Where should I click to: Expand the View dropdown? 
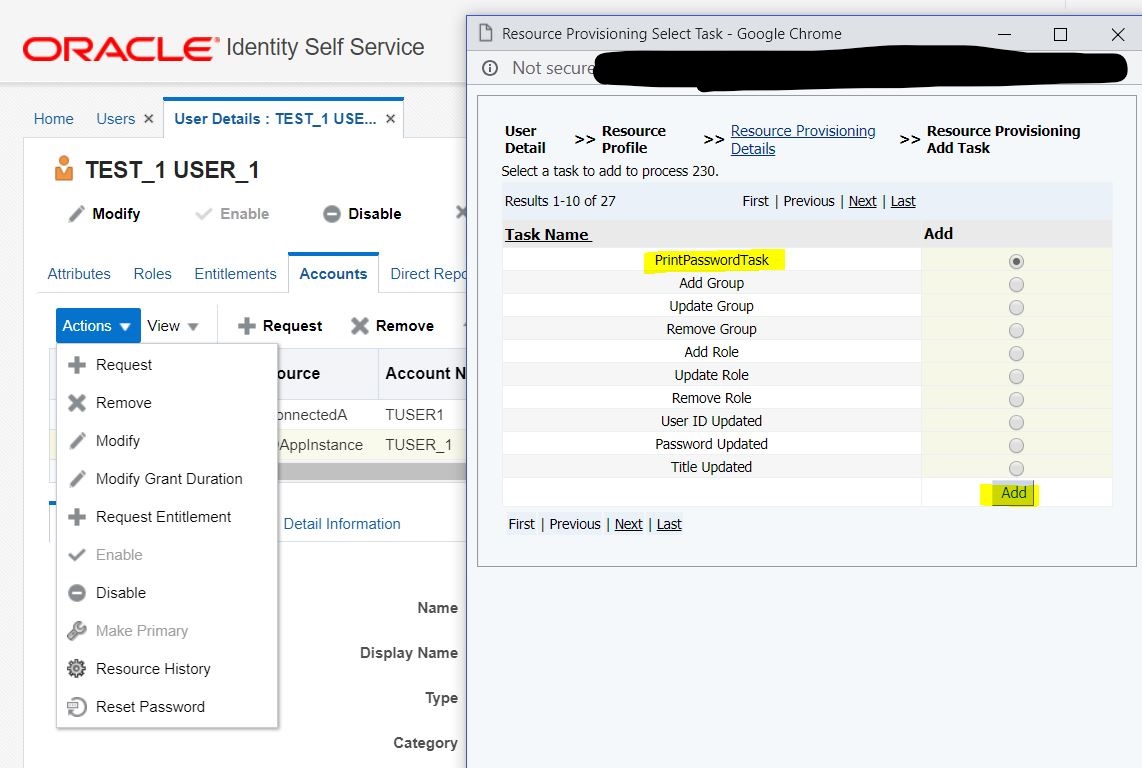pos(174,325)
